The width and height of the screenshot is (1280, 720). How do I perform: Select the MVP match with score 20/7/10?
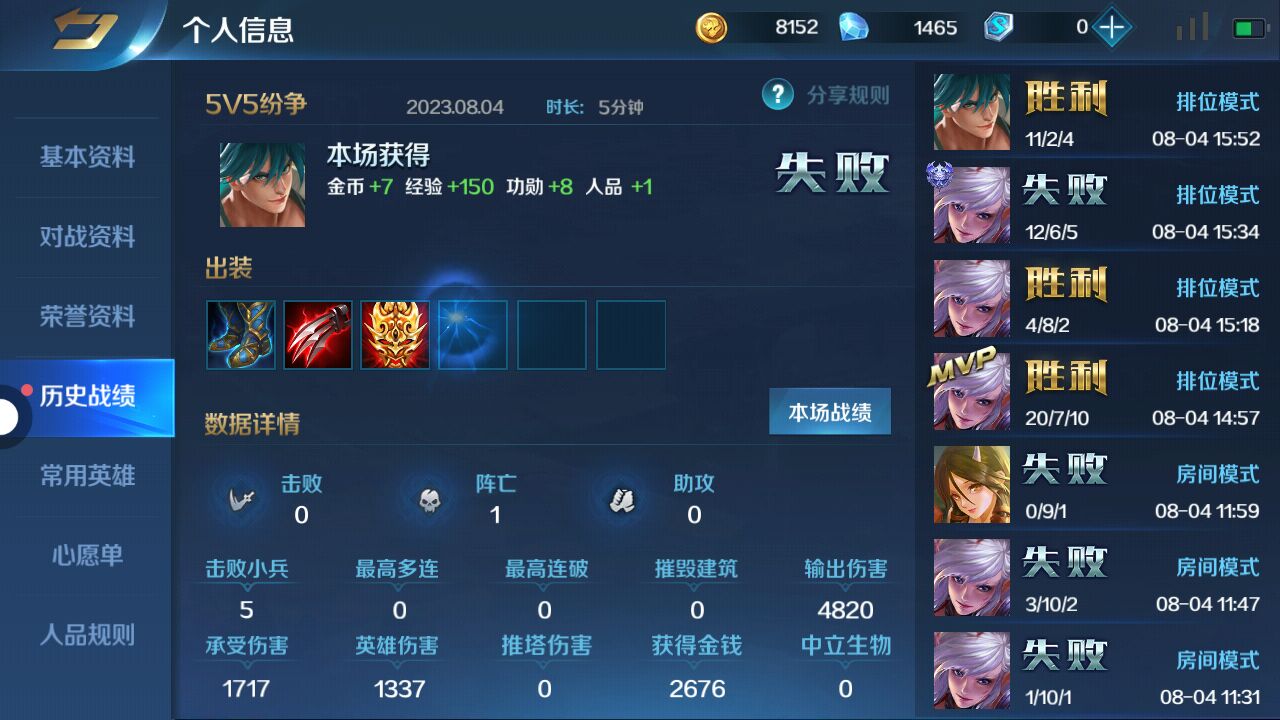1097,391
